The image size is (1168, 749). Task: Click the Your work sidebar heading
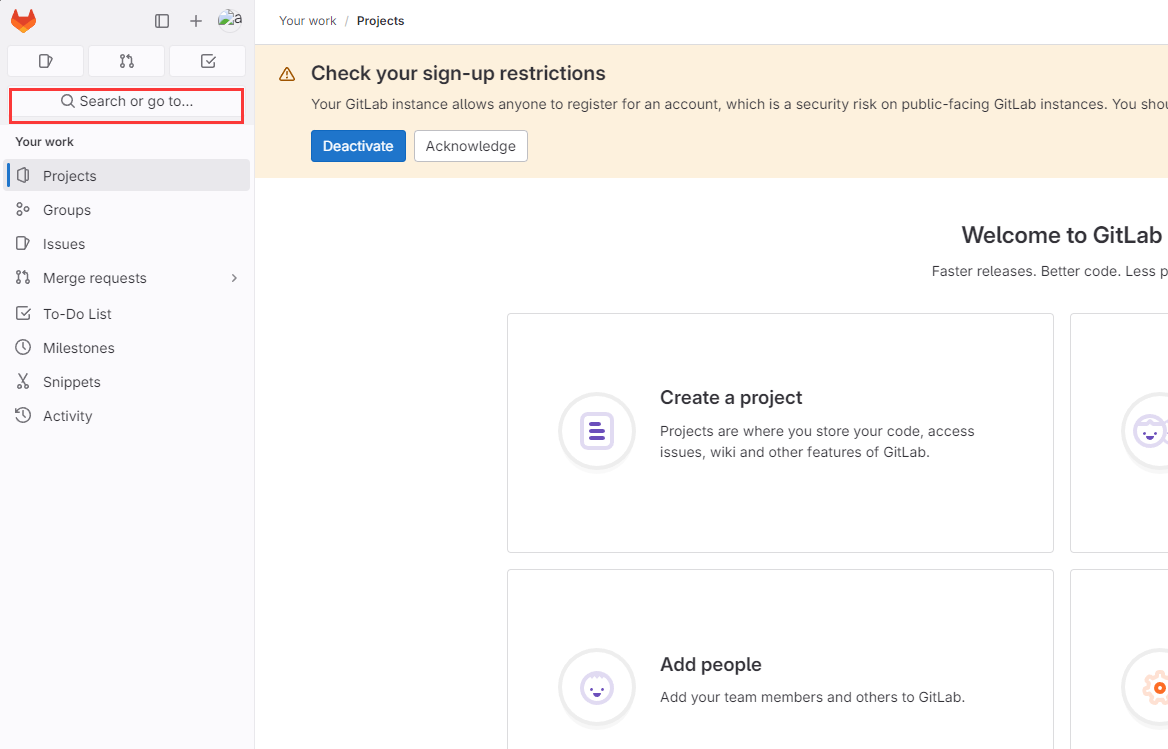pyautogui.click(x=45, y=142)
